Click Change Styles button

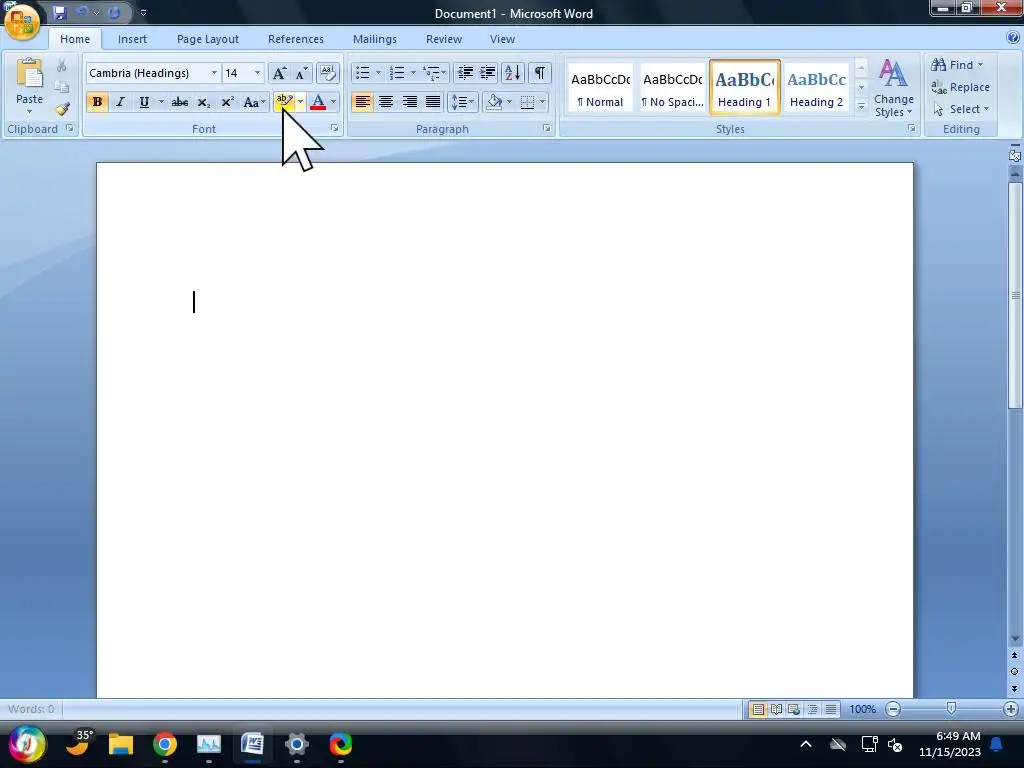[894, 88]
